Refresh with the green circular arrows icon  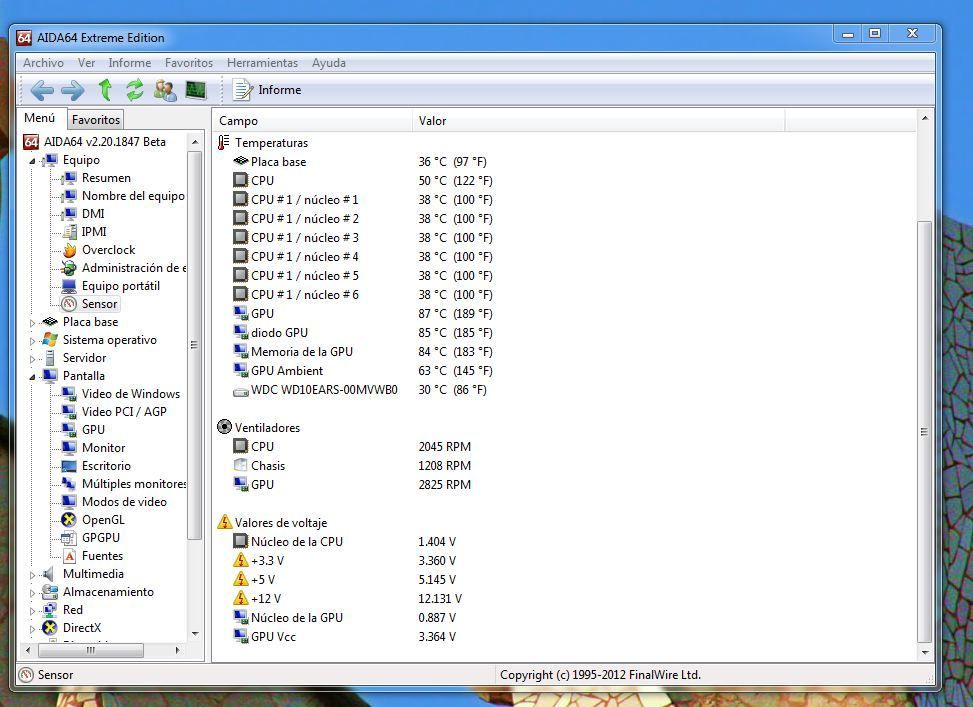[135, 90]
